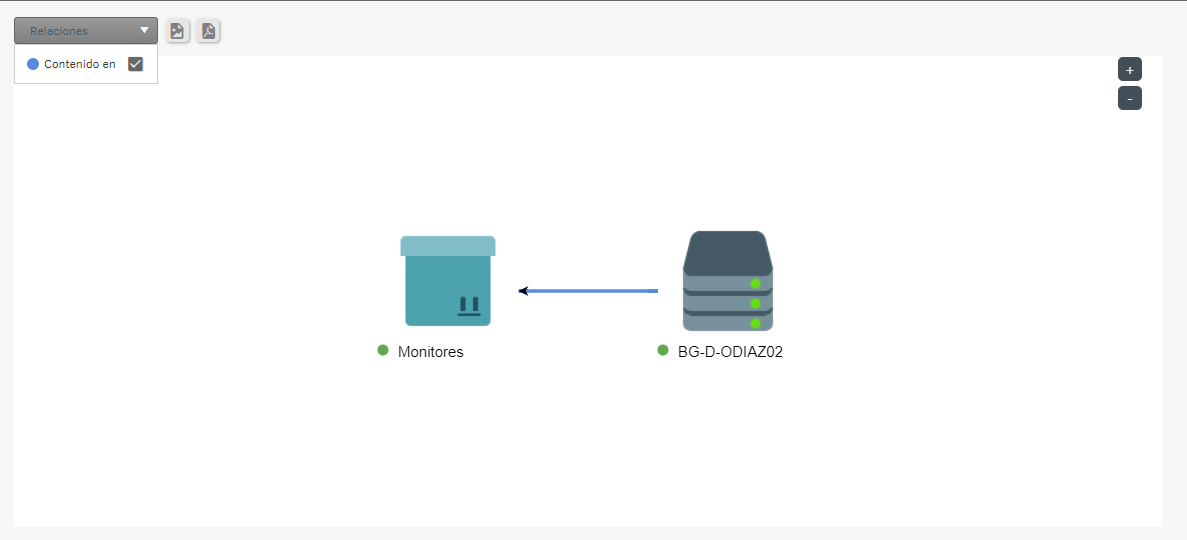Export the diagram as PDF
The height and width of the screenshot is (540, 1187).
click(208, 31)
